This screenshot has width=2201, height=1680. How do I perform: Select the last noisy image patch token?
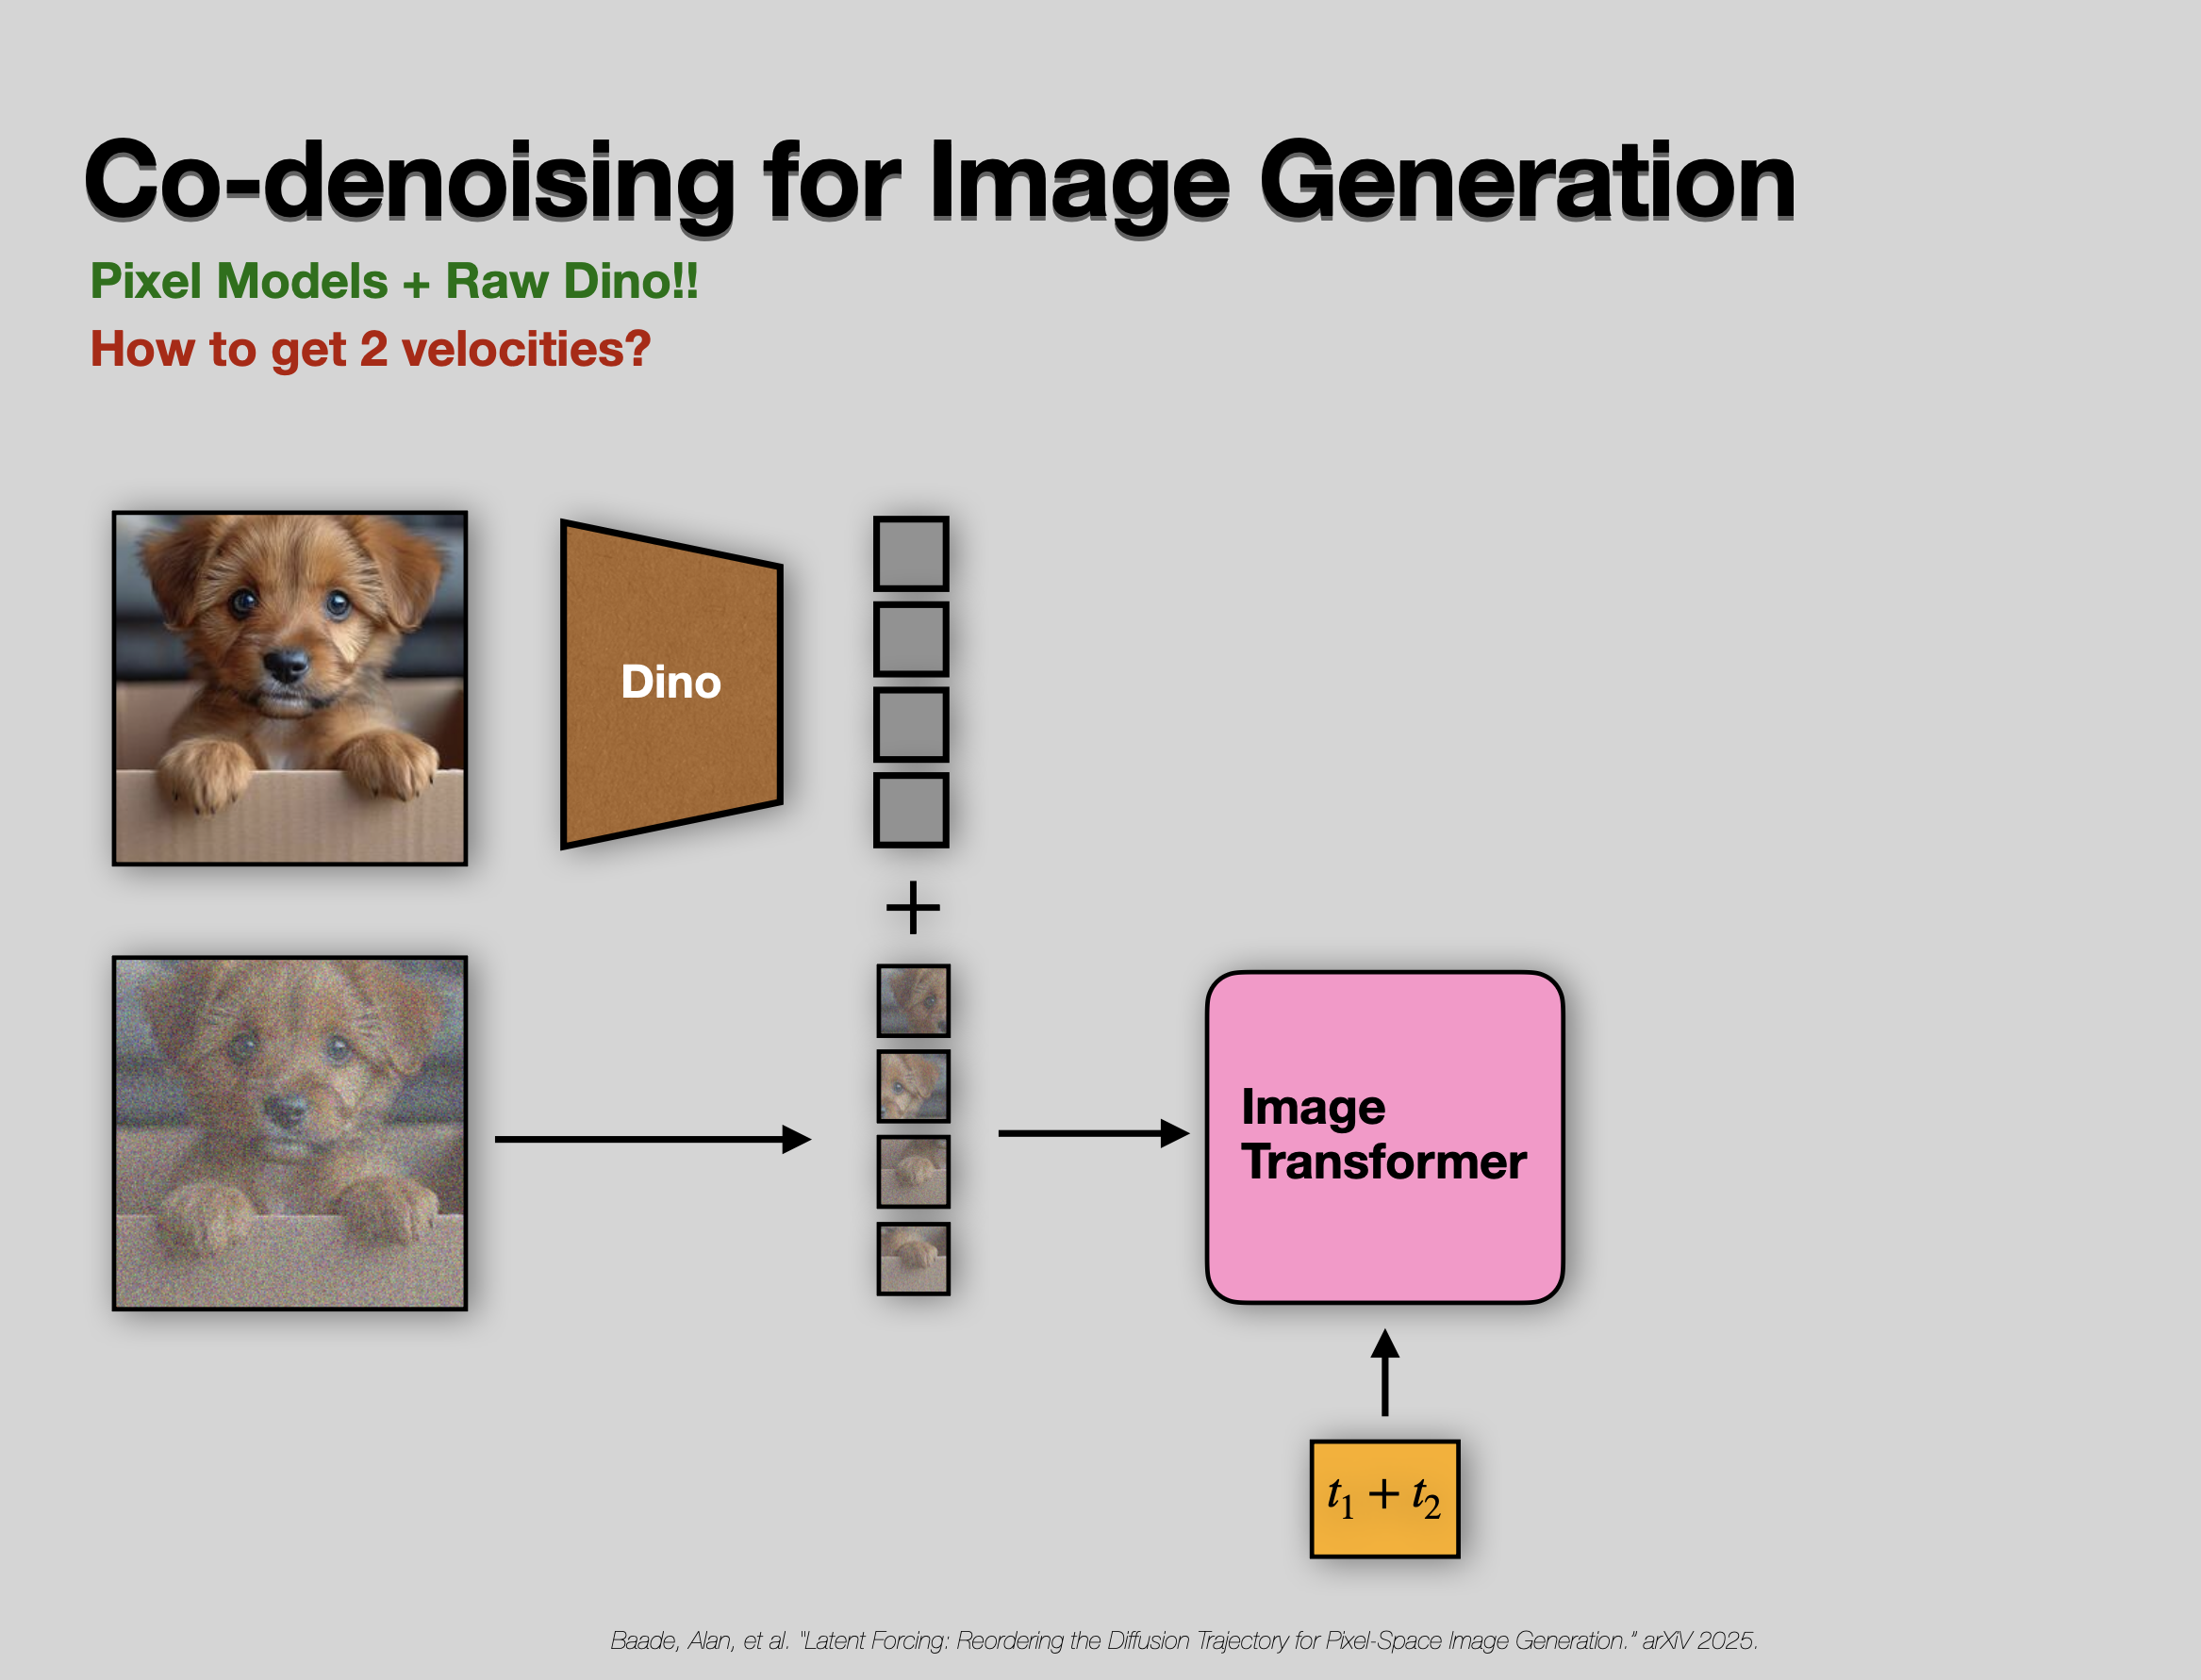913,1258
